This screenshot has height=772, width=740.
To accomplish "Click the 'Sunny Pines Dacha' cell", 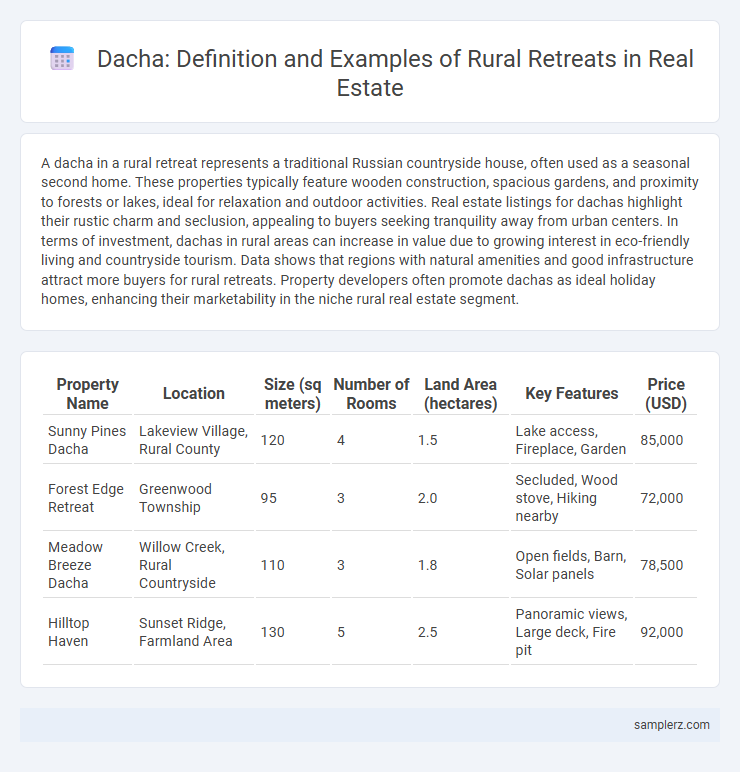I will (88, 440).
